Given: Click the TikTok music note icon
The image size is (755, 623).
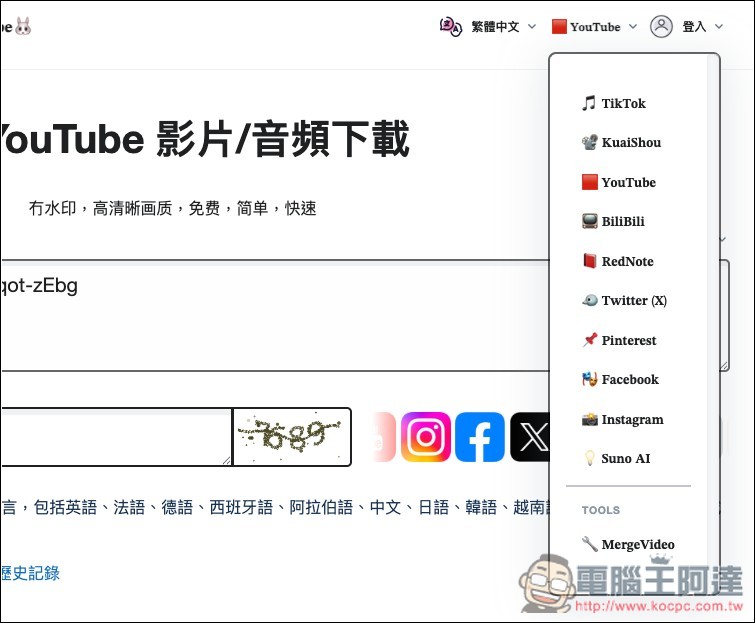Looking at the screenshot, I should pos(589,103).
